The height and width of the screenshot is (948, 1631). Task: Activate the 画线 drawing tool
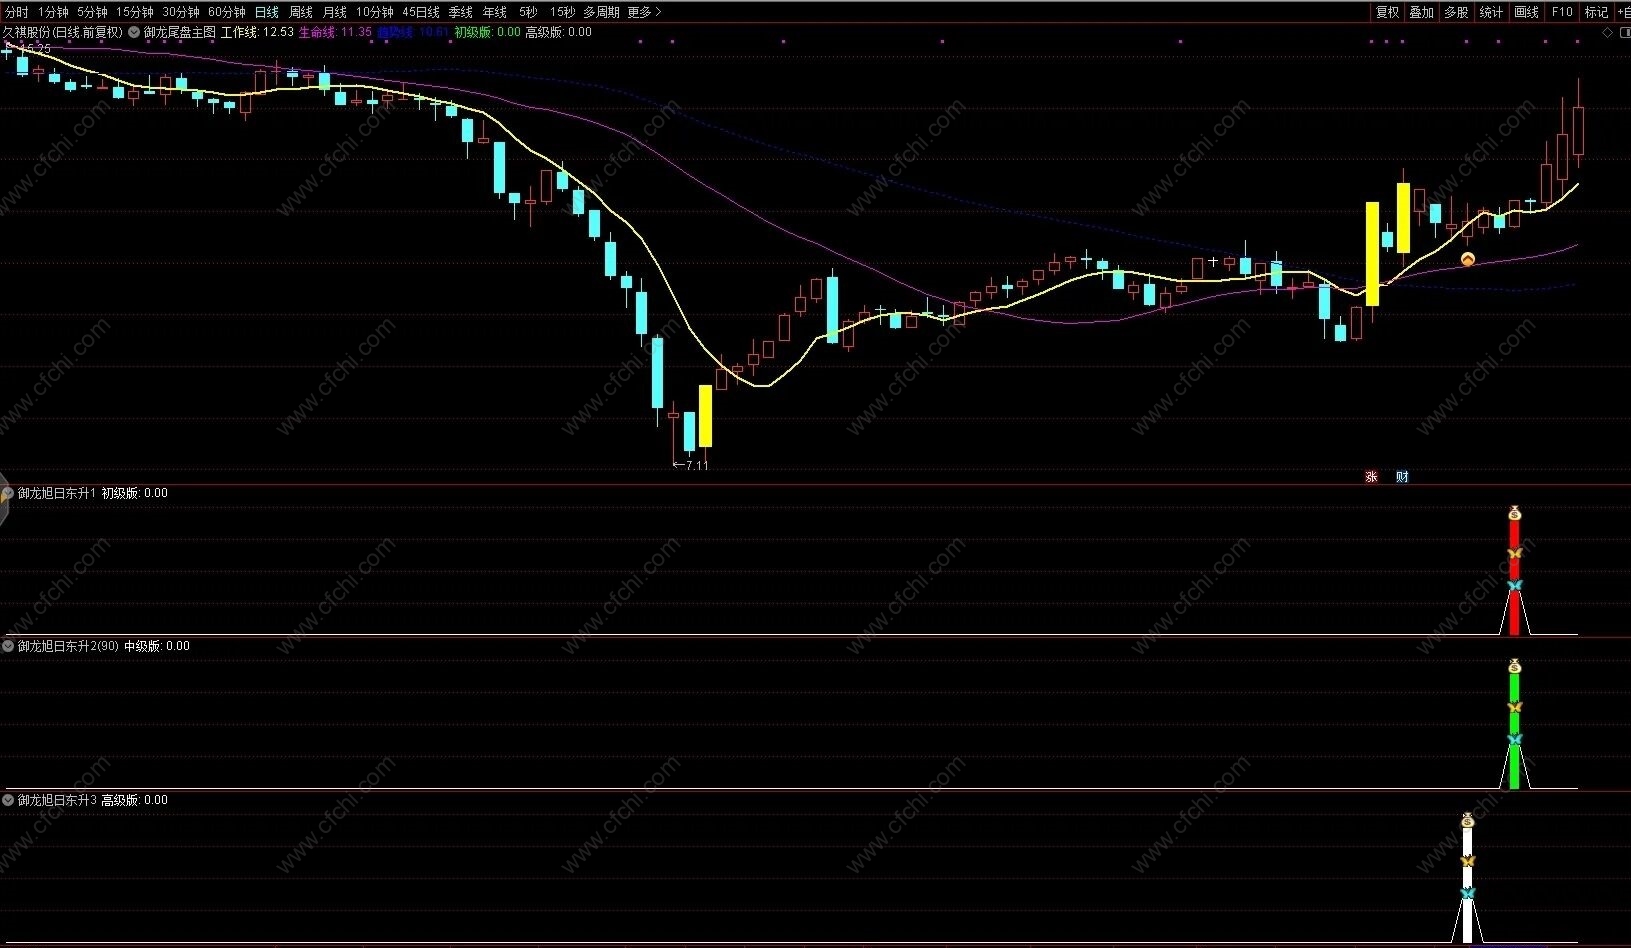tap(1526, 12)
